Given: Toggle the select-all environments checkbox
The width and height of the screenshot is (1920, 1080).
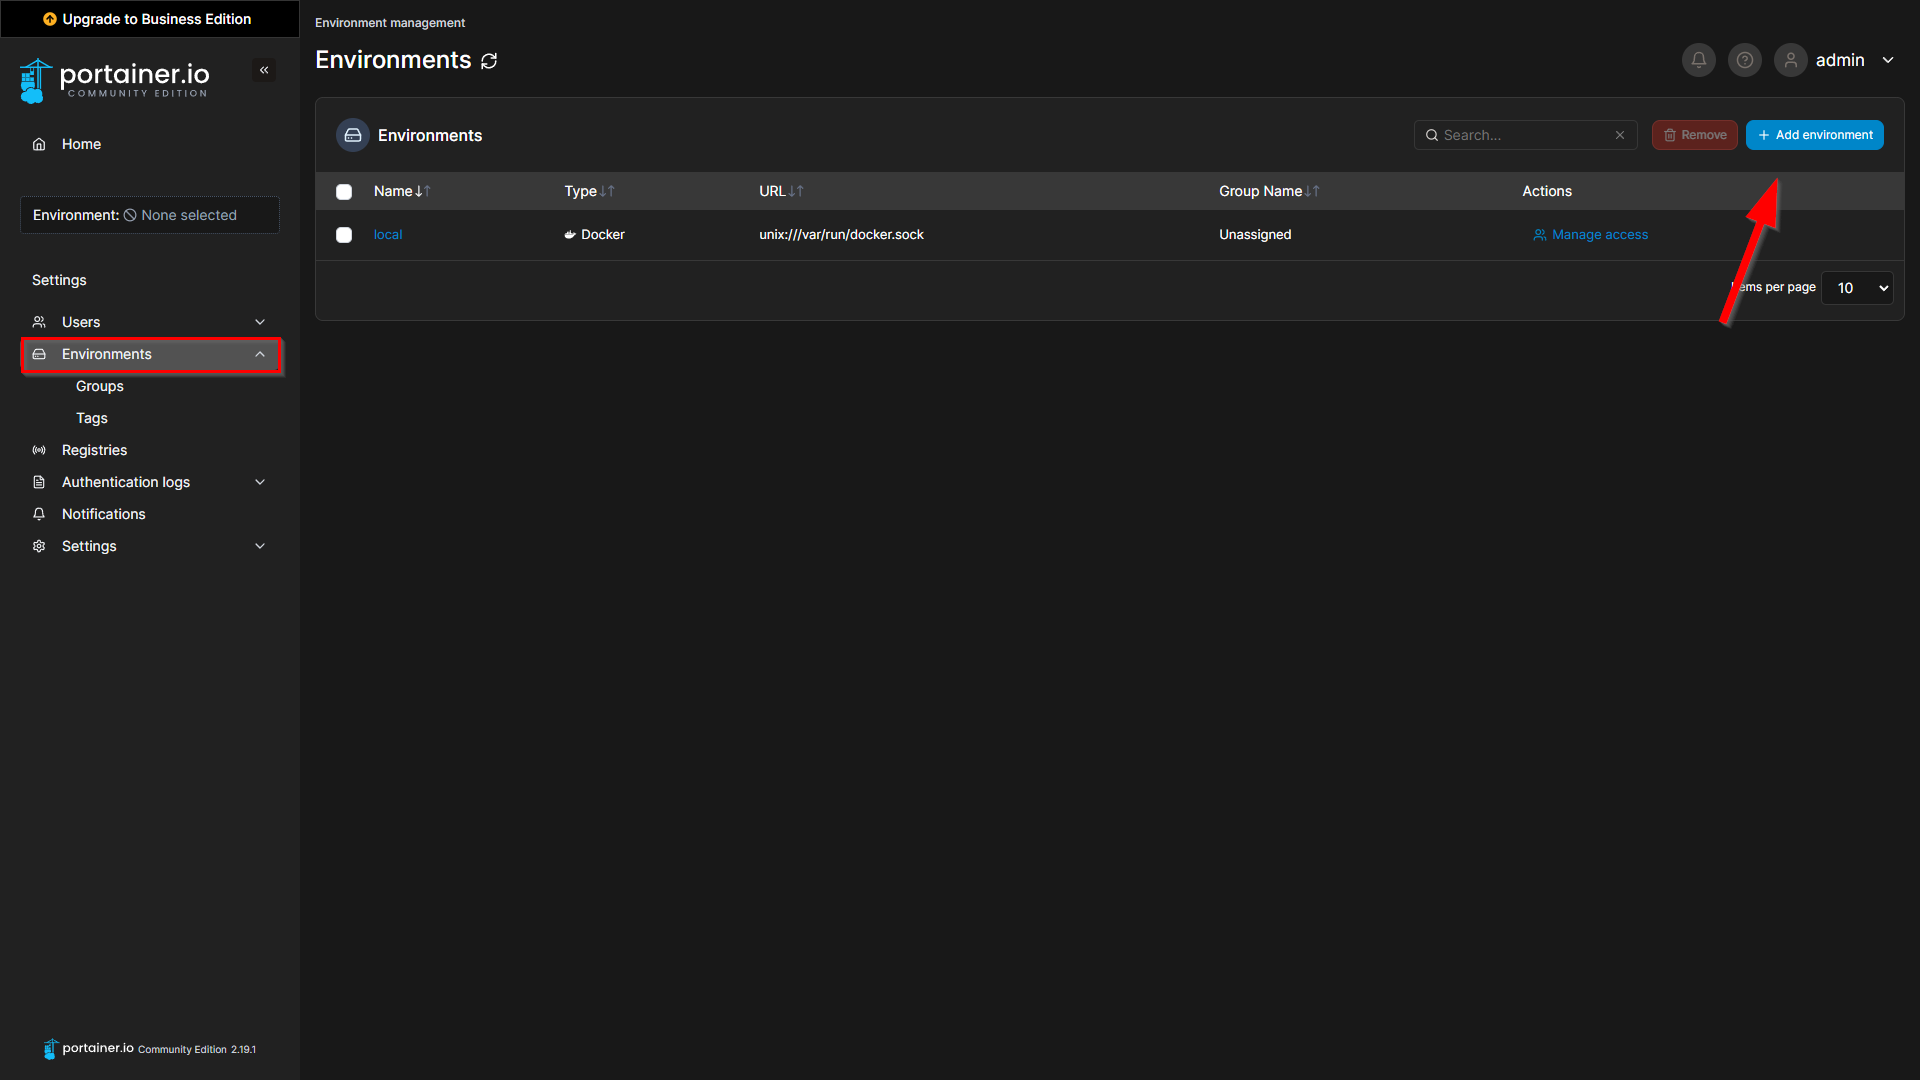Looking at the screenshot, I should coord(344,192).
